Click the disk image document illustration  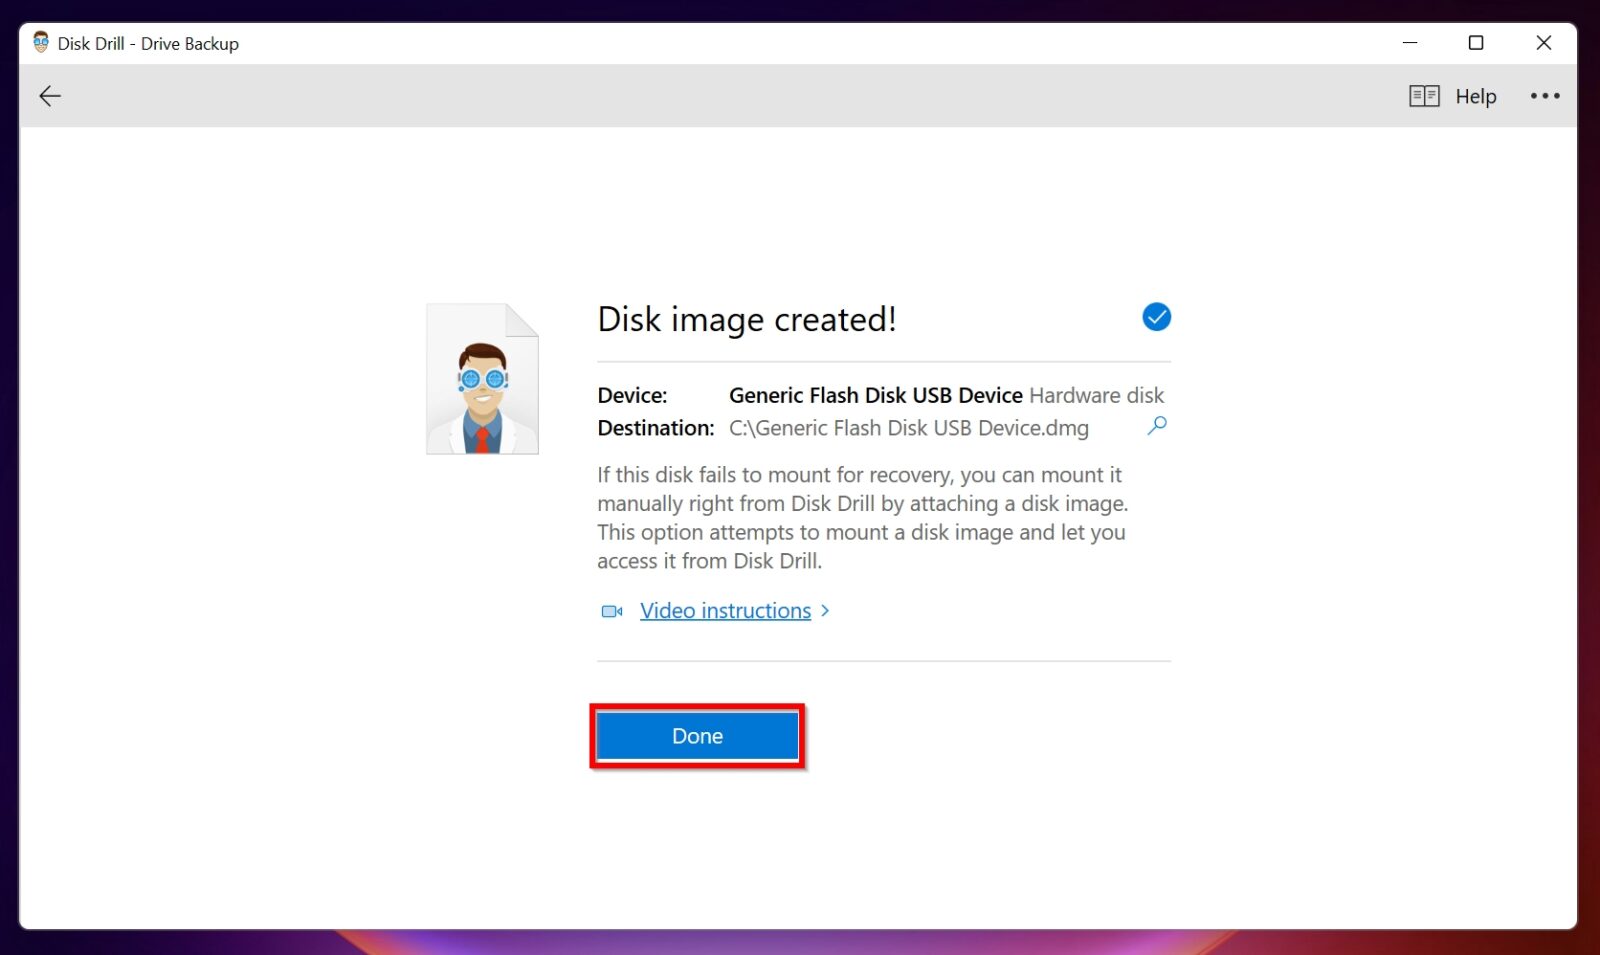pos(482,378)
